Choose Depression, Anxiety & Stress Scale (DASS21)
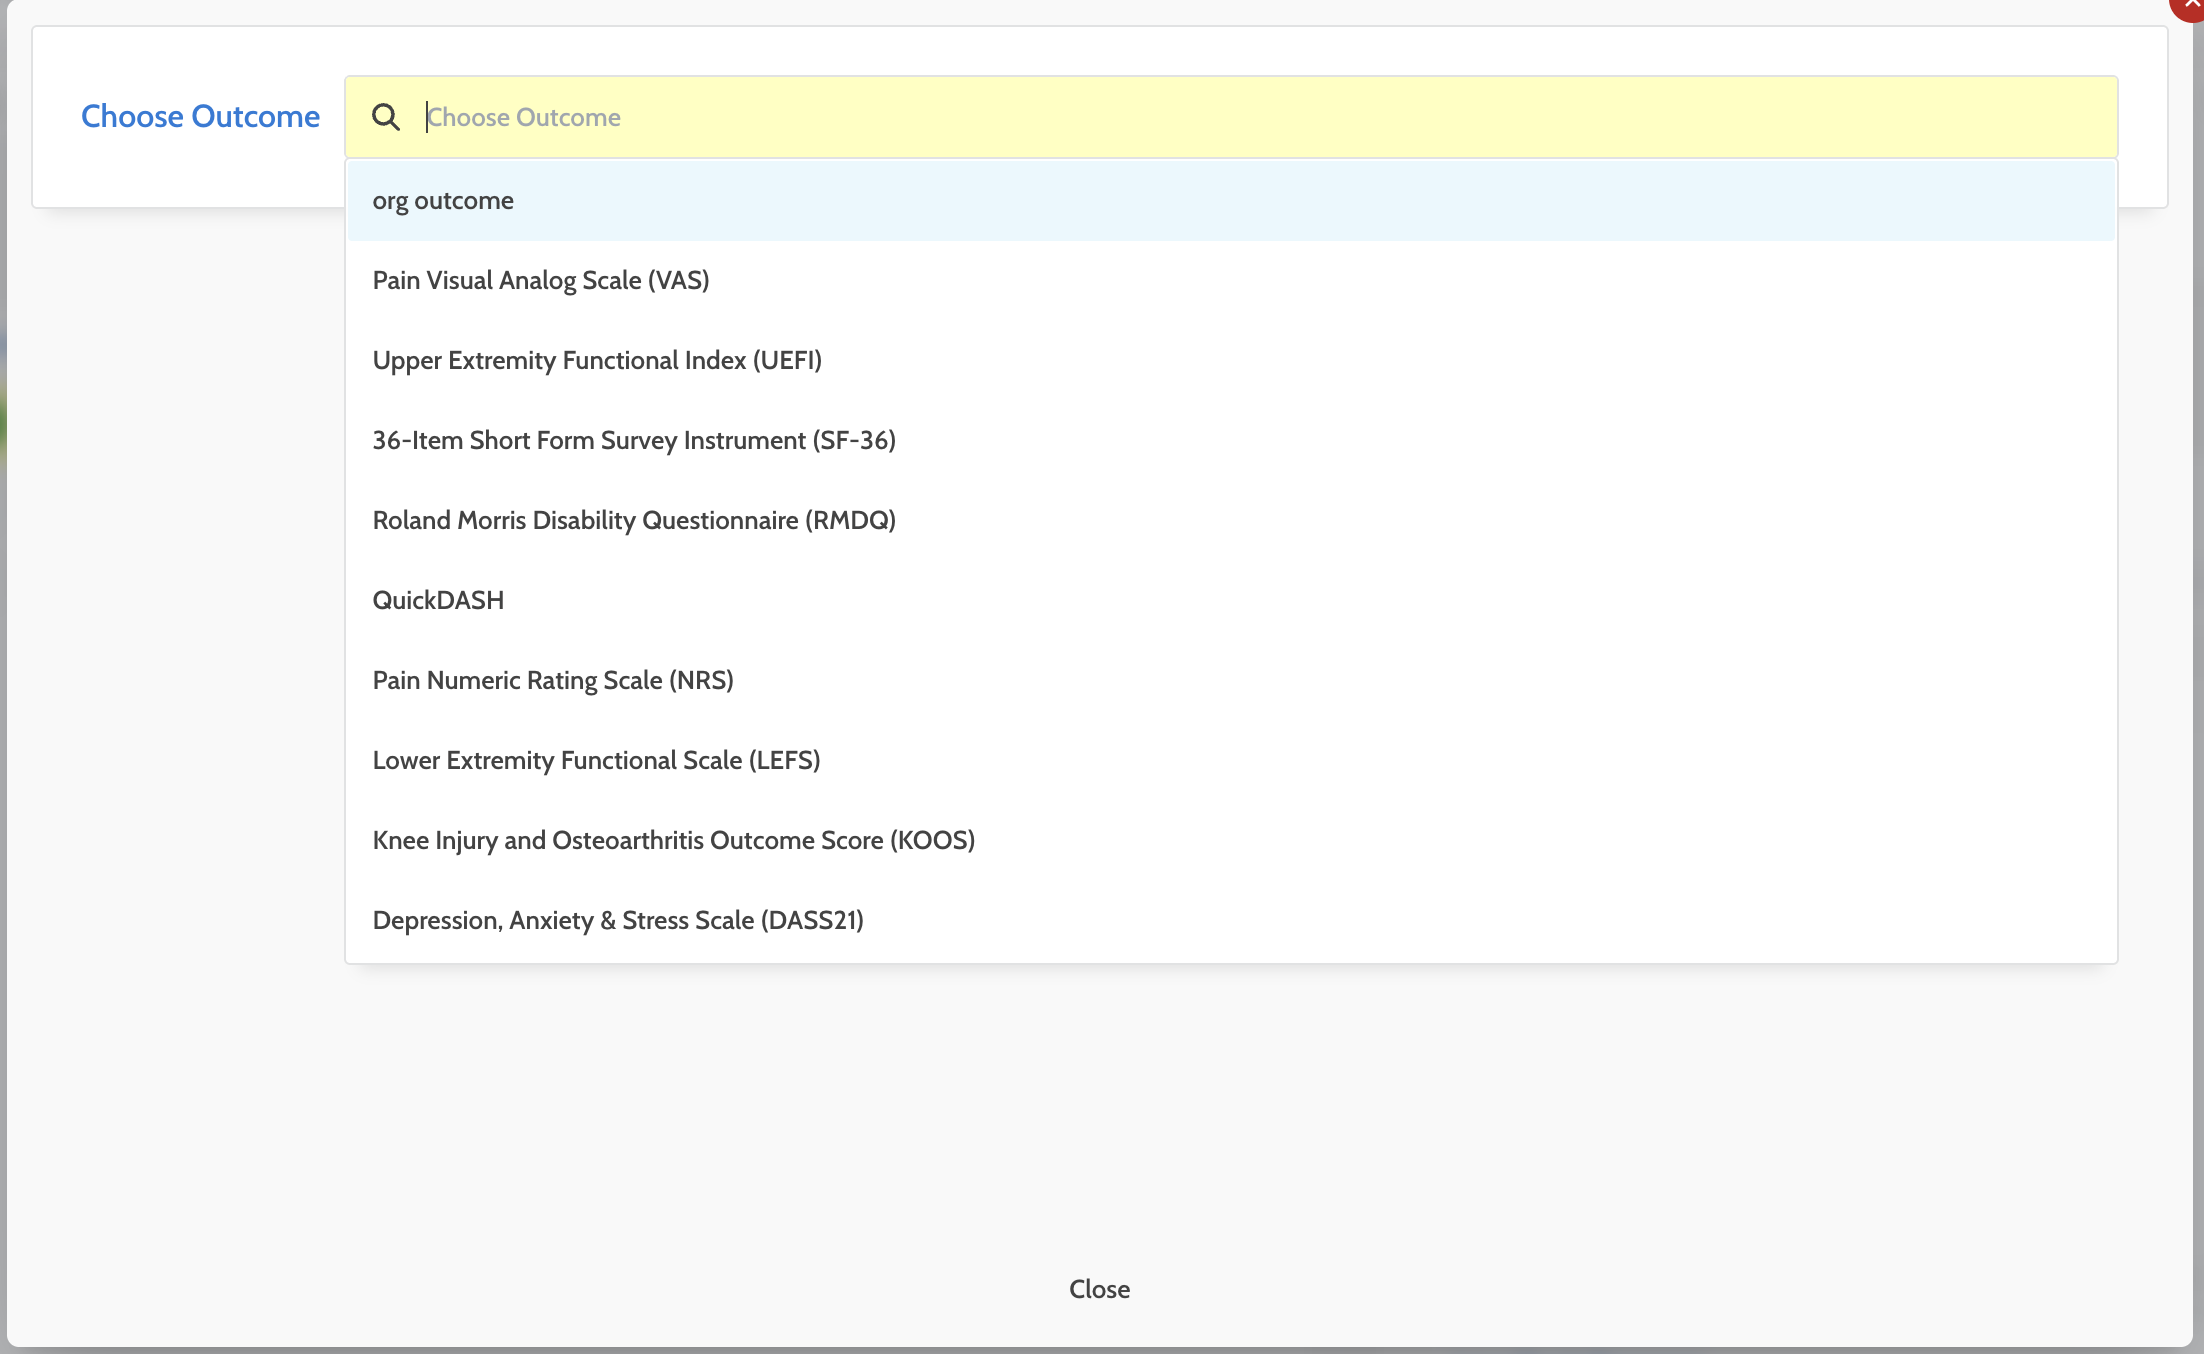Viewport: 2204px width, 1354px height. (618, 921)
